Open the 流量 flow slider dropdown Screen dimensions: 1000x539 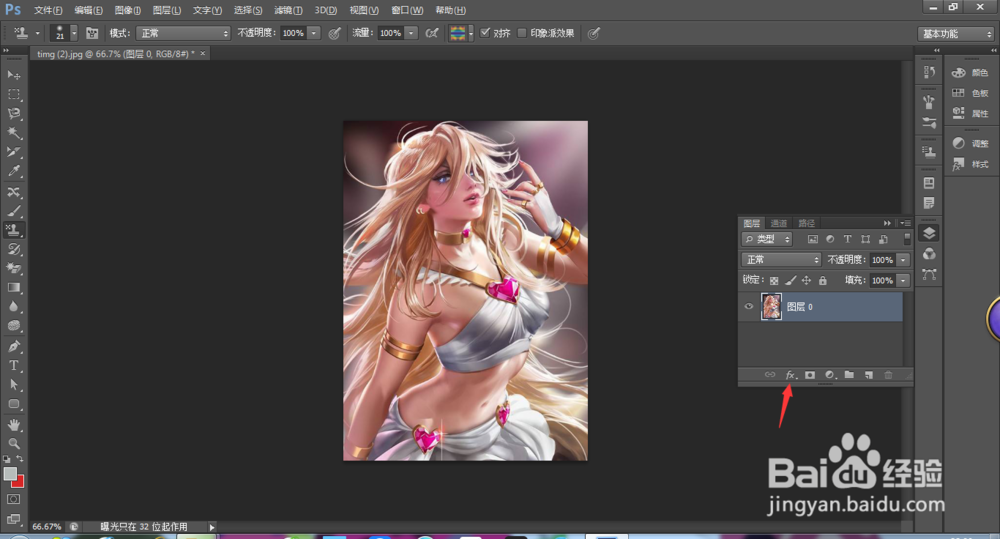(x=411, y=33)
